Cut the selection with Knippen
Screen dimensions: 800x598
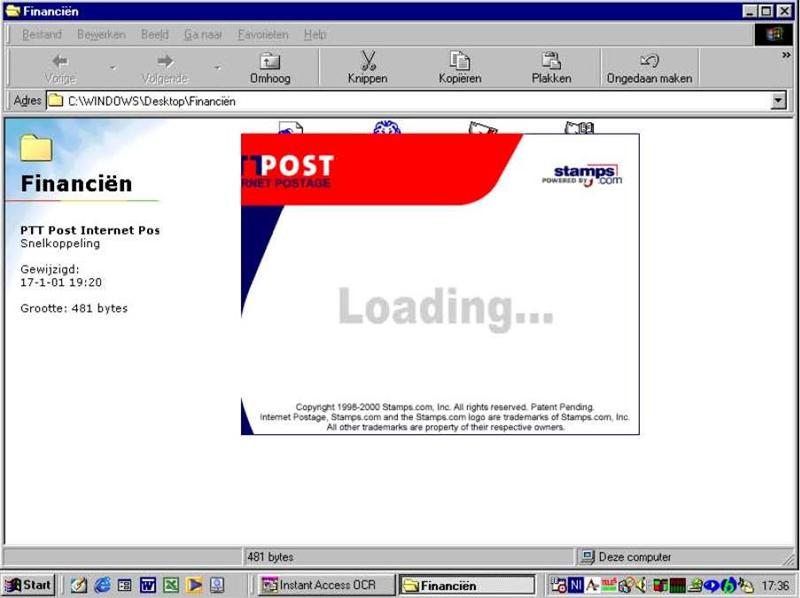click(367, 68)
